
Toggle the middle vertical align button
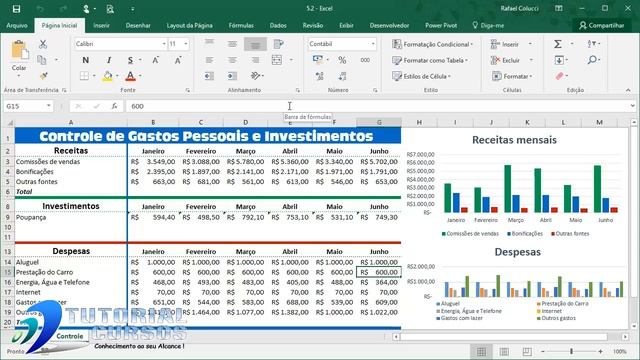point(232,44)
